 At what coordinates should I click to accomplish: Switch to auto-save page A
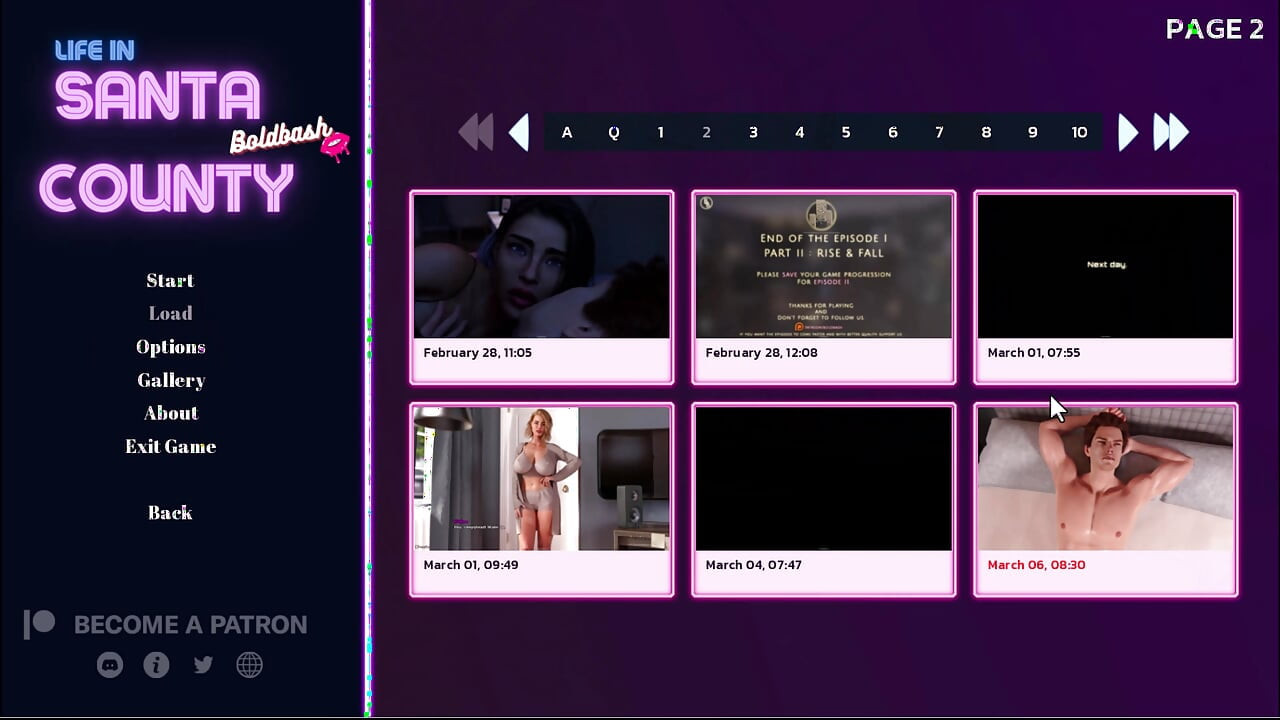pyautogui.click(x=567, y=133)
